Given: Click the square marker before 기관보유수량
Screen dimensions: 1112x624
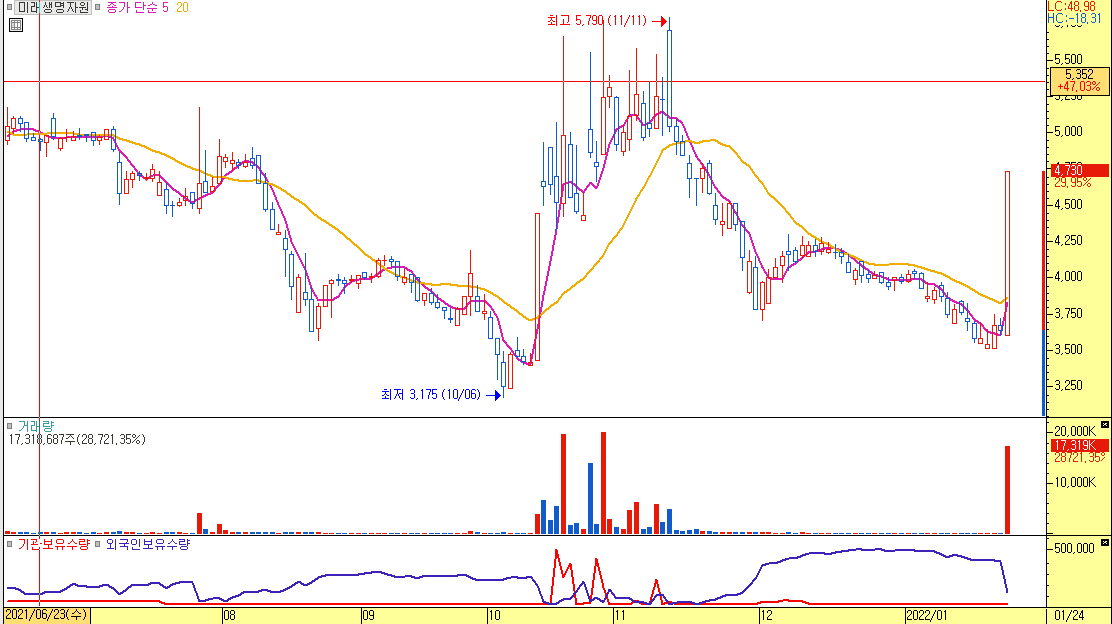Looking at the screenshot, I should (x=9, y=545).
